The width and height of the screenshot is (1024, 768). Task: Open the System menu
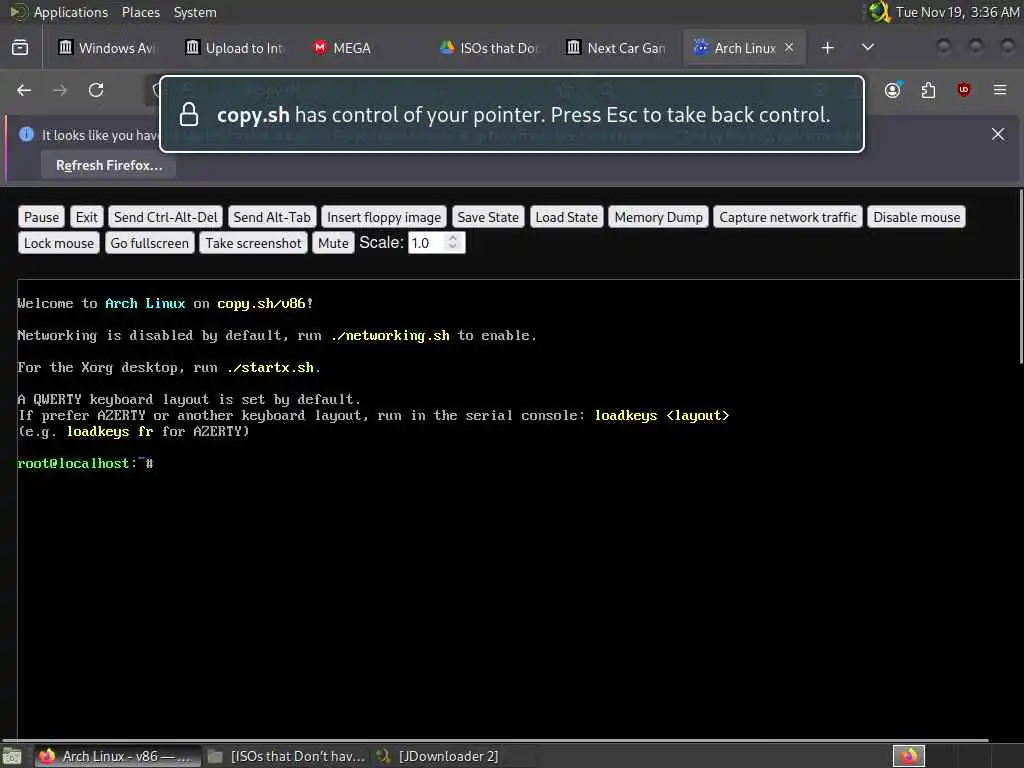(195, 12)
